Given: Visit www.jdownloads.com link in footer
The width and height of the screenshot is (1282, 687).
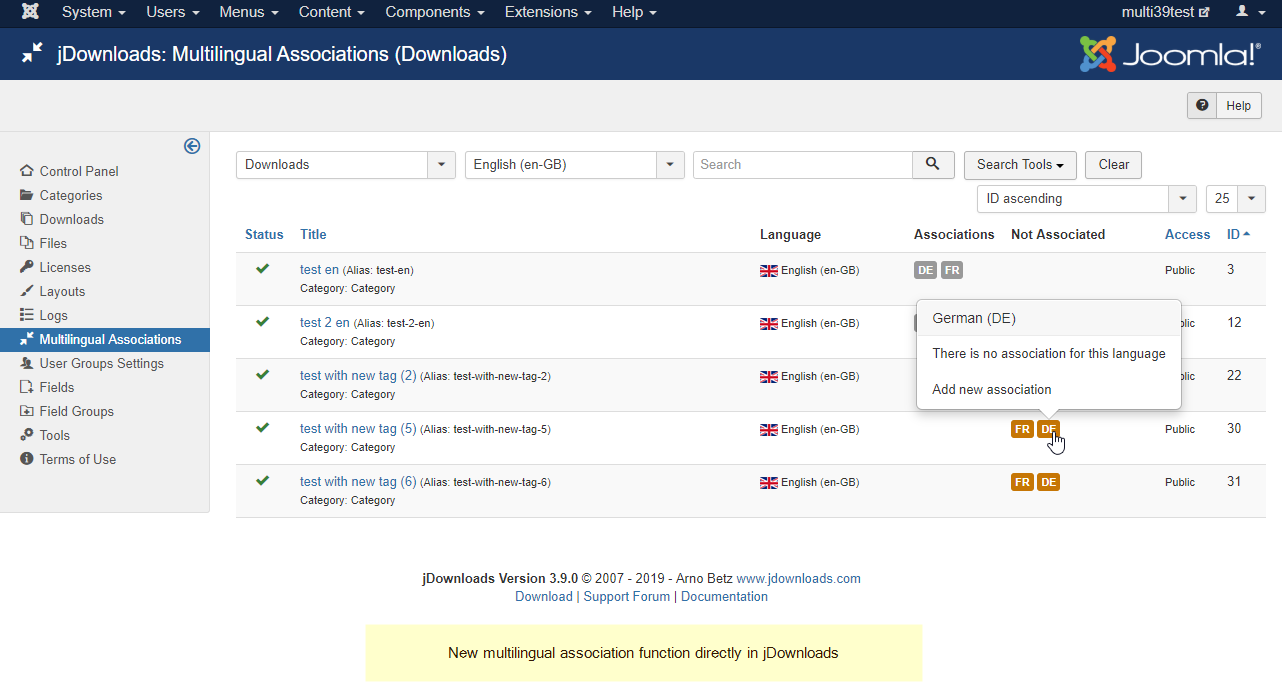Looking at the screenshot, I should point(798,579).
